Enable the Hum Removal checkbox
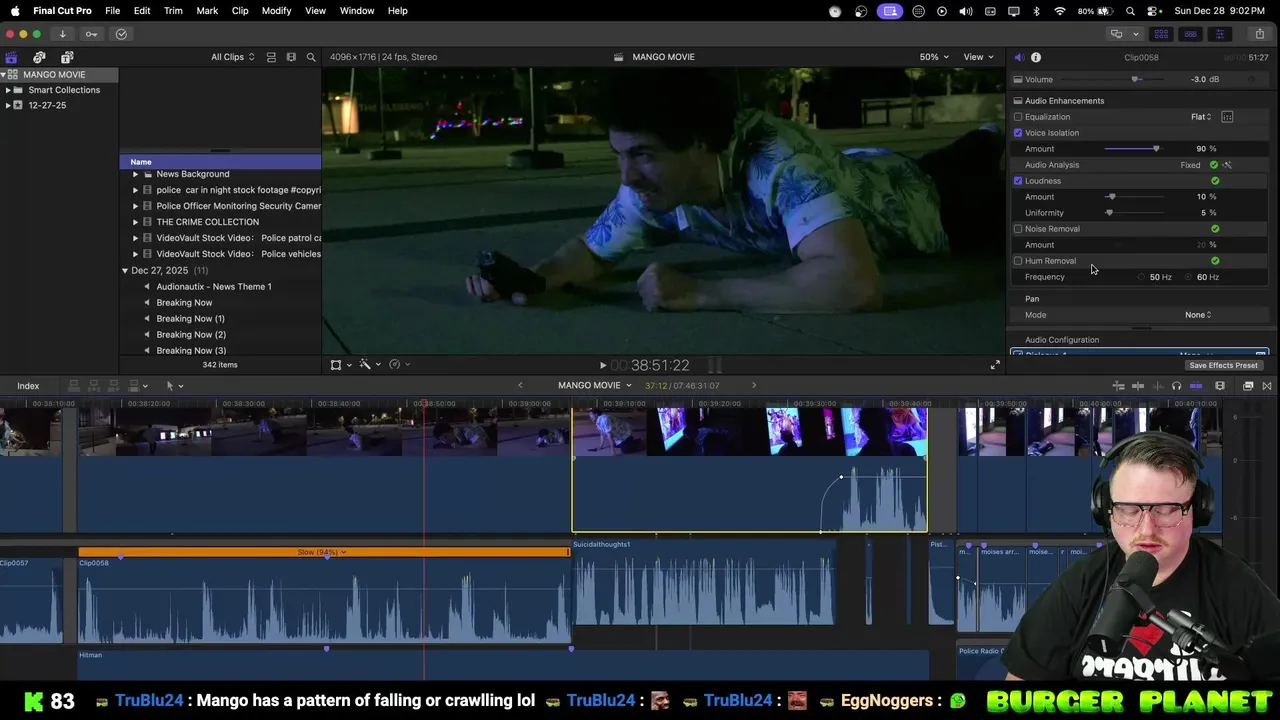 pos(1018,261)
